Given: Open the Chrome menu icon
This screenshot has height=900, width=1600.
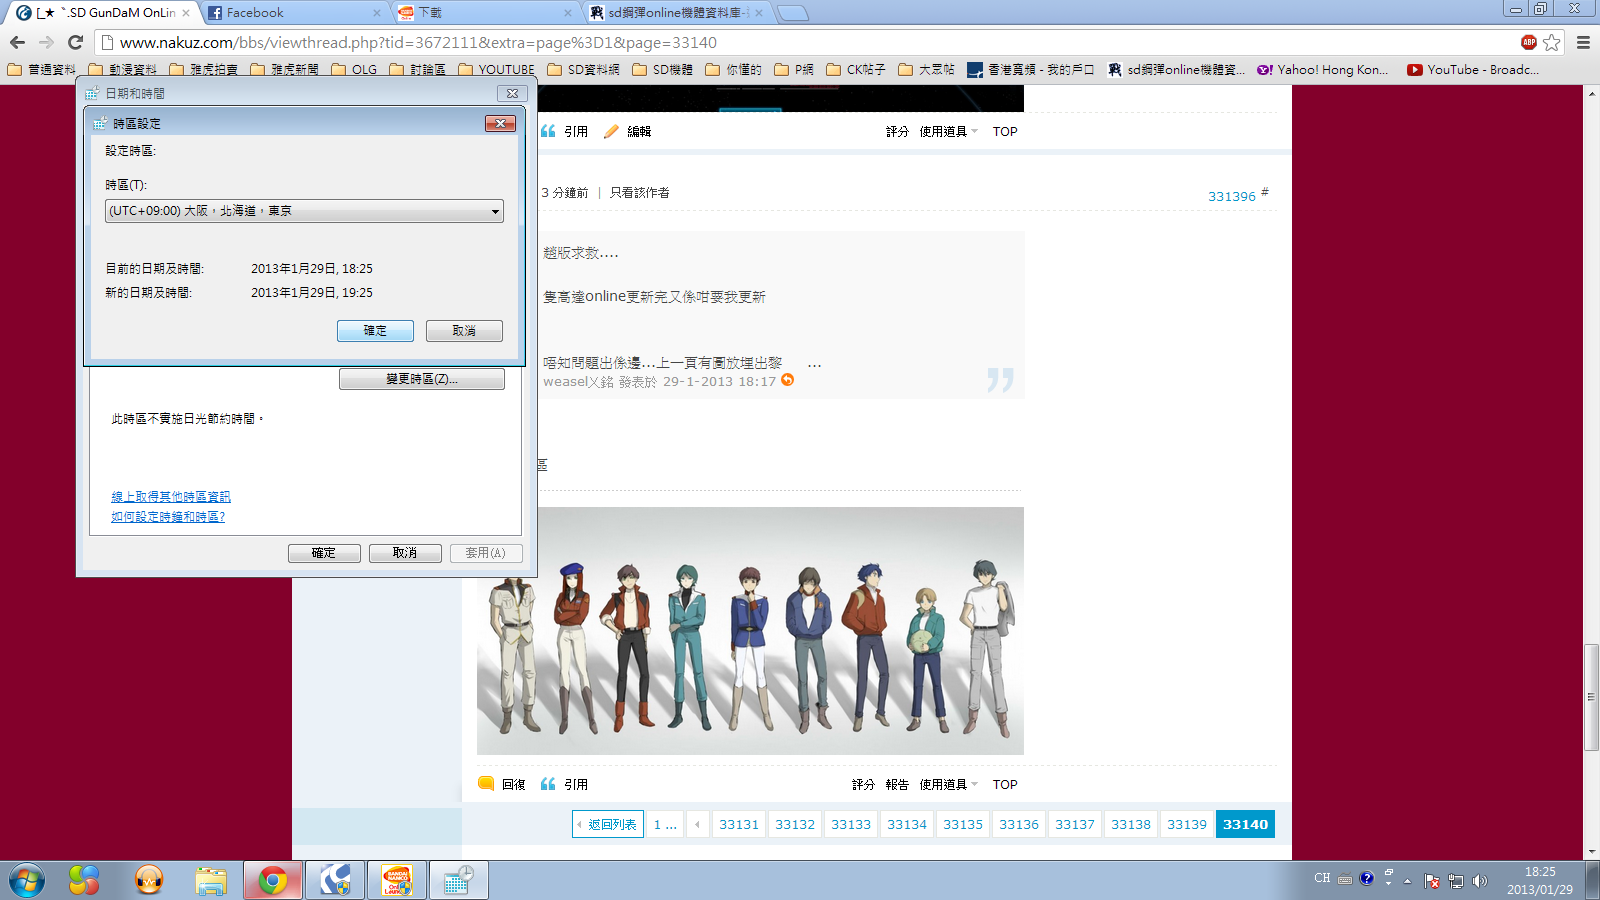Looking at the screenshot, I should click(x=1583, y=42).
